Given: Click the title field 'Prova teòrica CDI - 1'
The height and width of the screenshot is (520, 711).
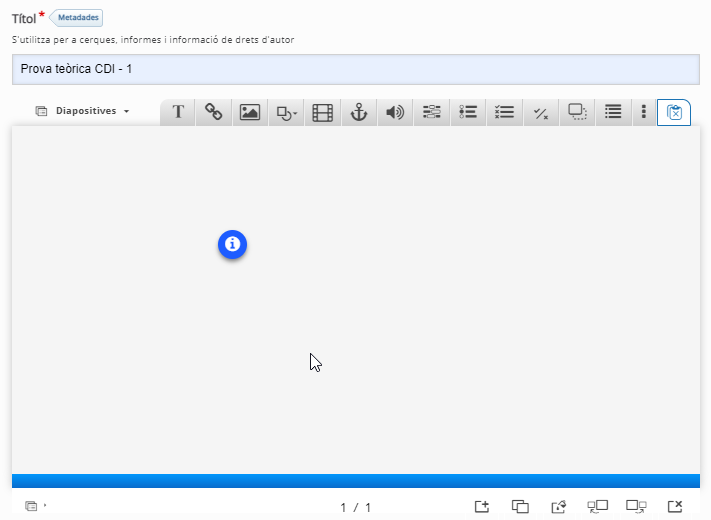Looking at the screenshot, I should click(x=356, y=69).
